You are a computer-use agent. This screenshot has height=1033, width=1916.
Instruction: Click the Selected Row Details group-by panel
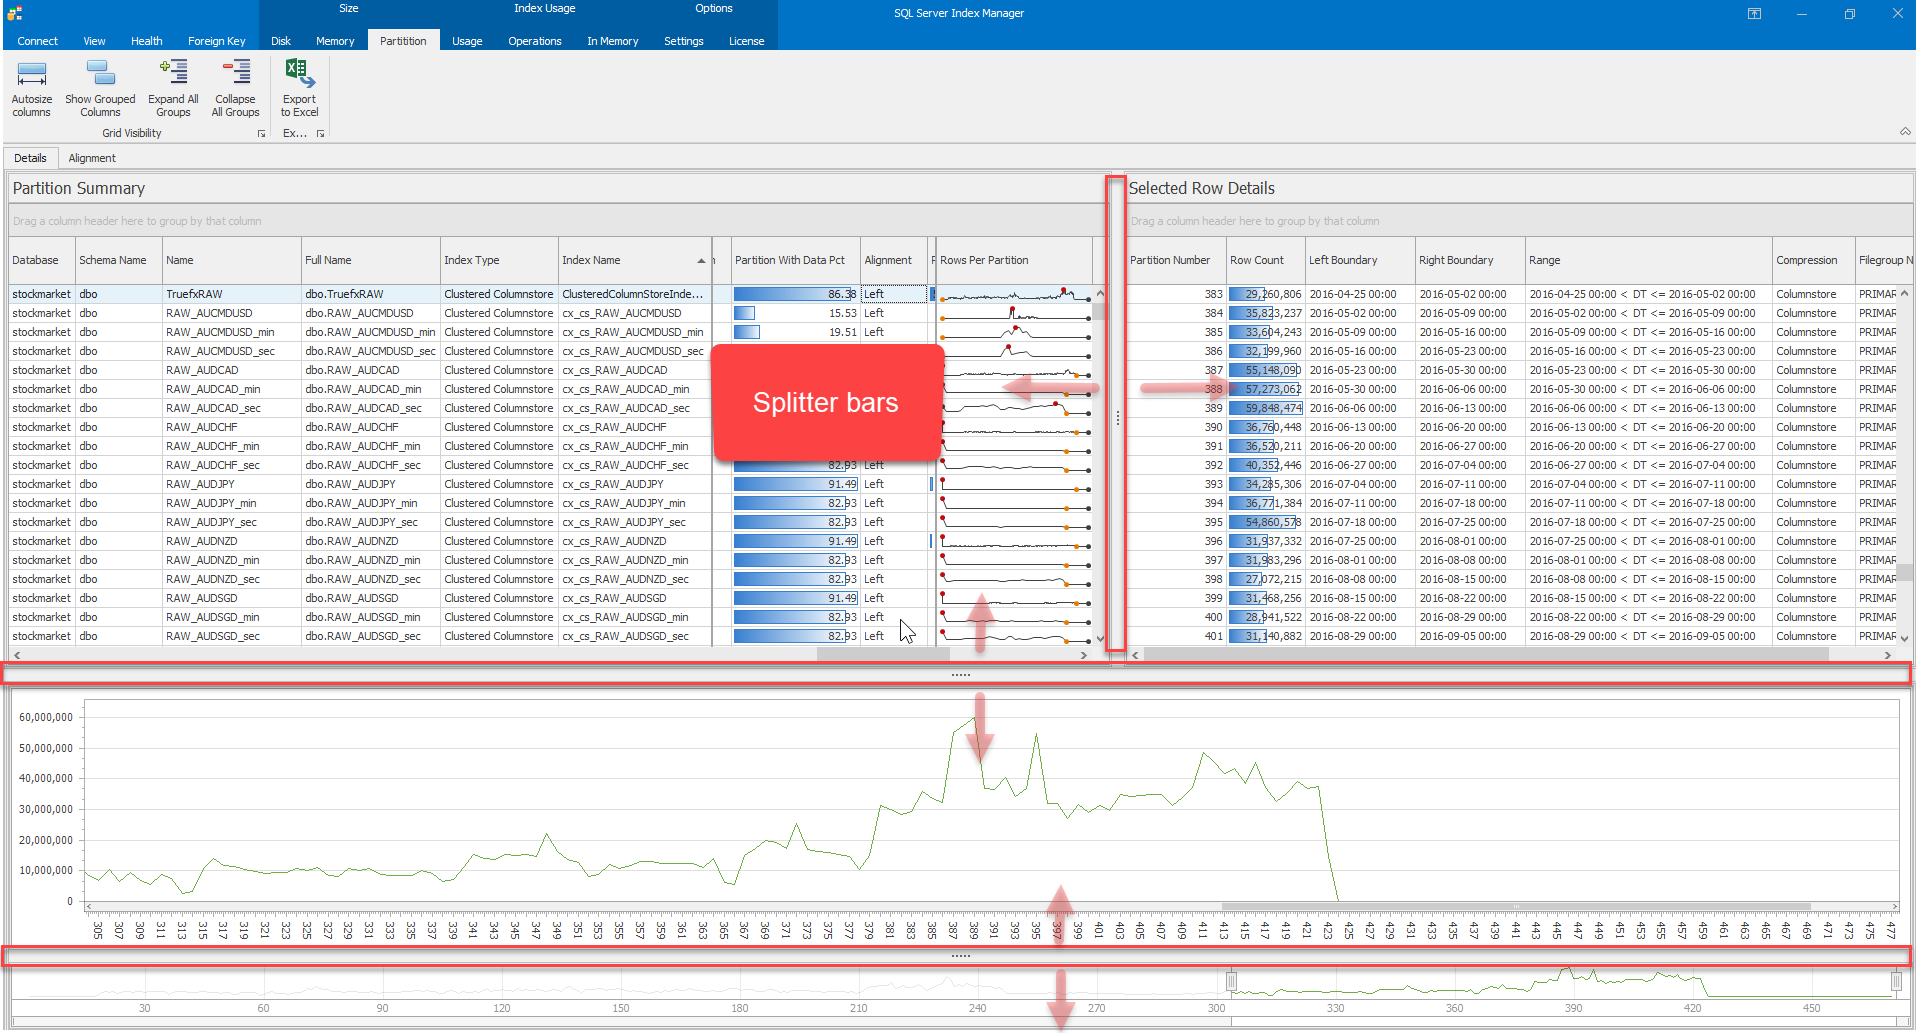1519,221
